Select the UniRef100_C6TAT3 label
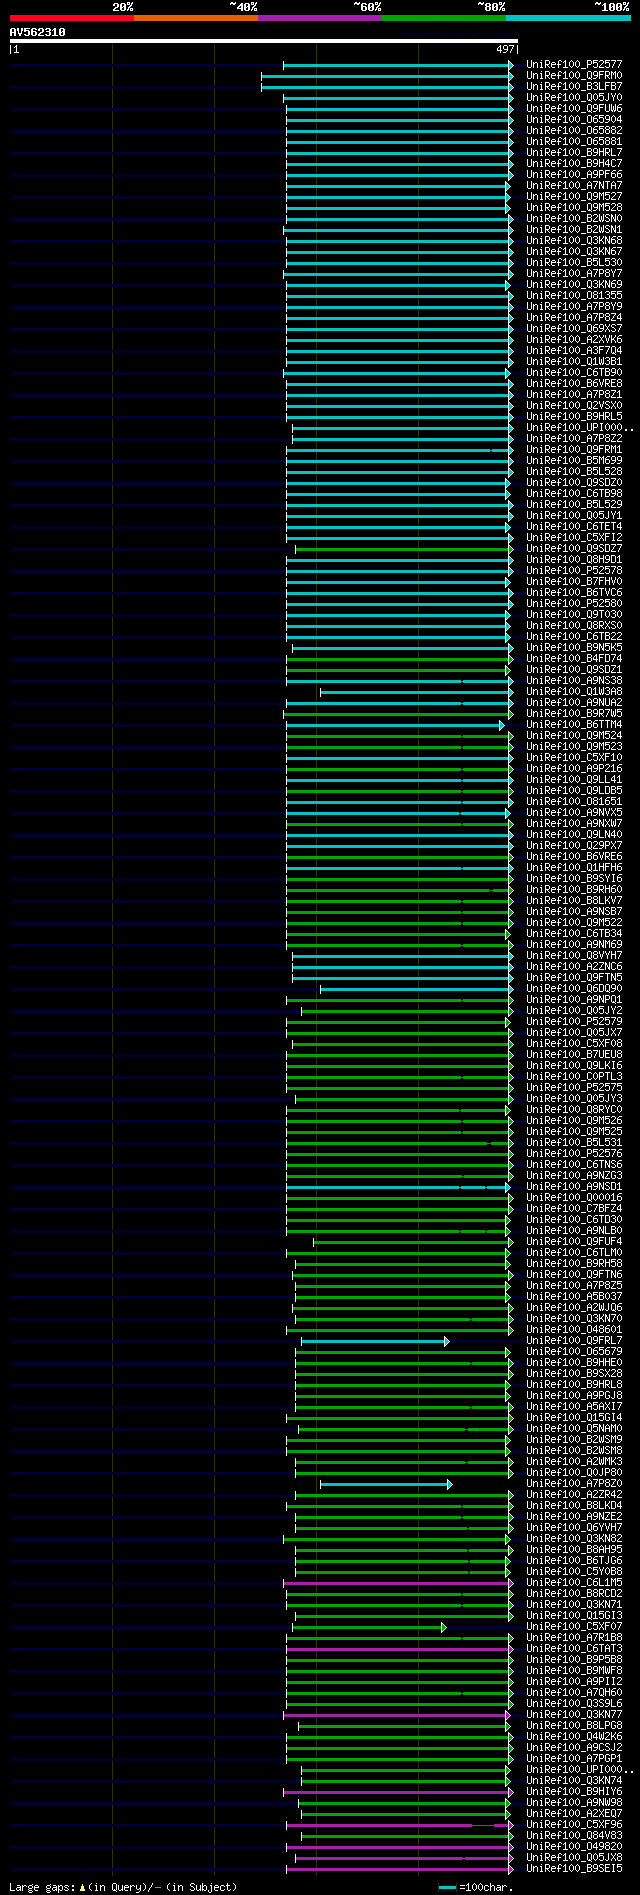The height and width of the screenshot is (1895, 640). (574, 1649)
